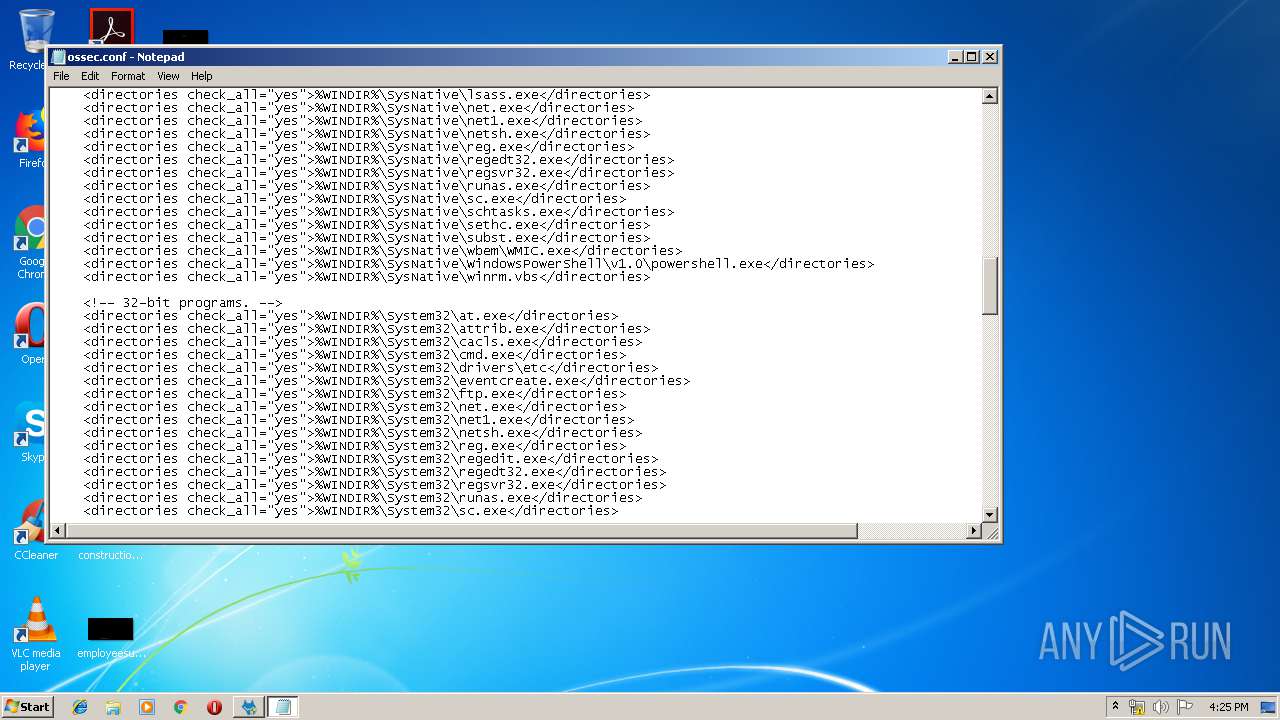Place cursor on wbem\WMIC.exe line
The image size is (1280, 720).
click(x=383, y=251)
